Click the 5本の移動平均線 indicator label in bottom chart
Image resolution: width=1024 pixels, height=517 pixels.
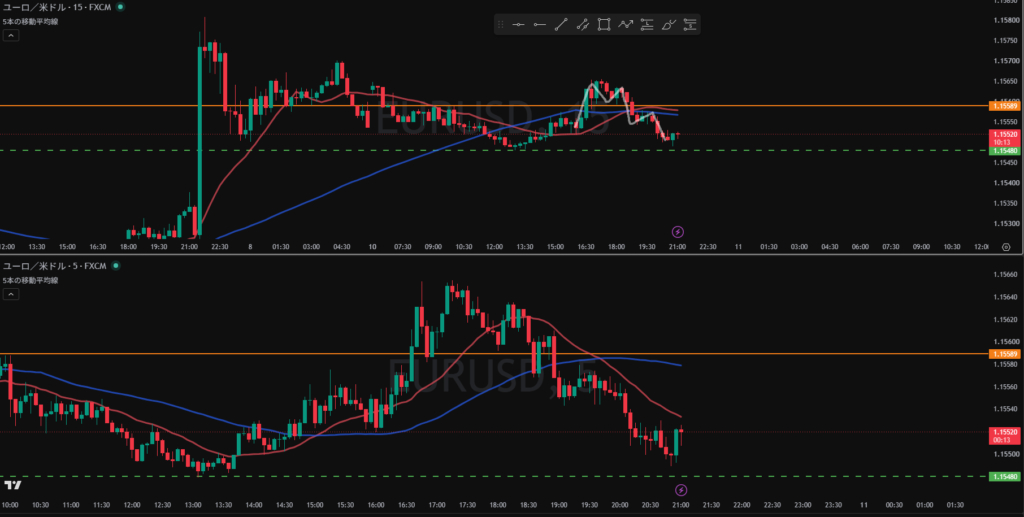[x=30, y=280]
